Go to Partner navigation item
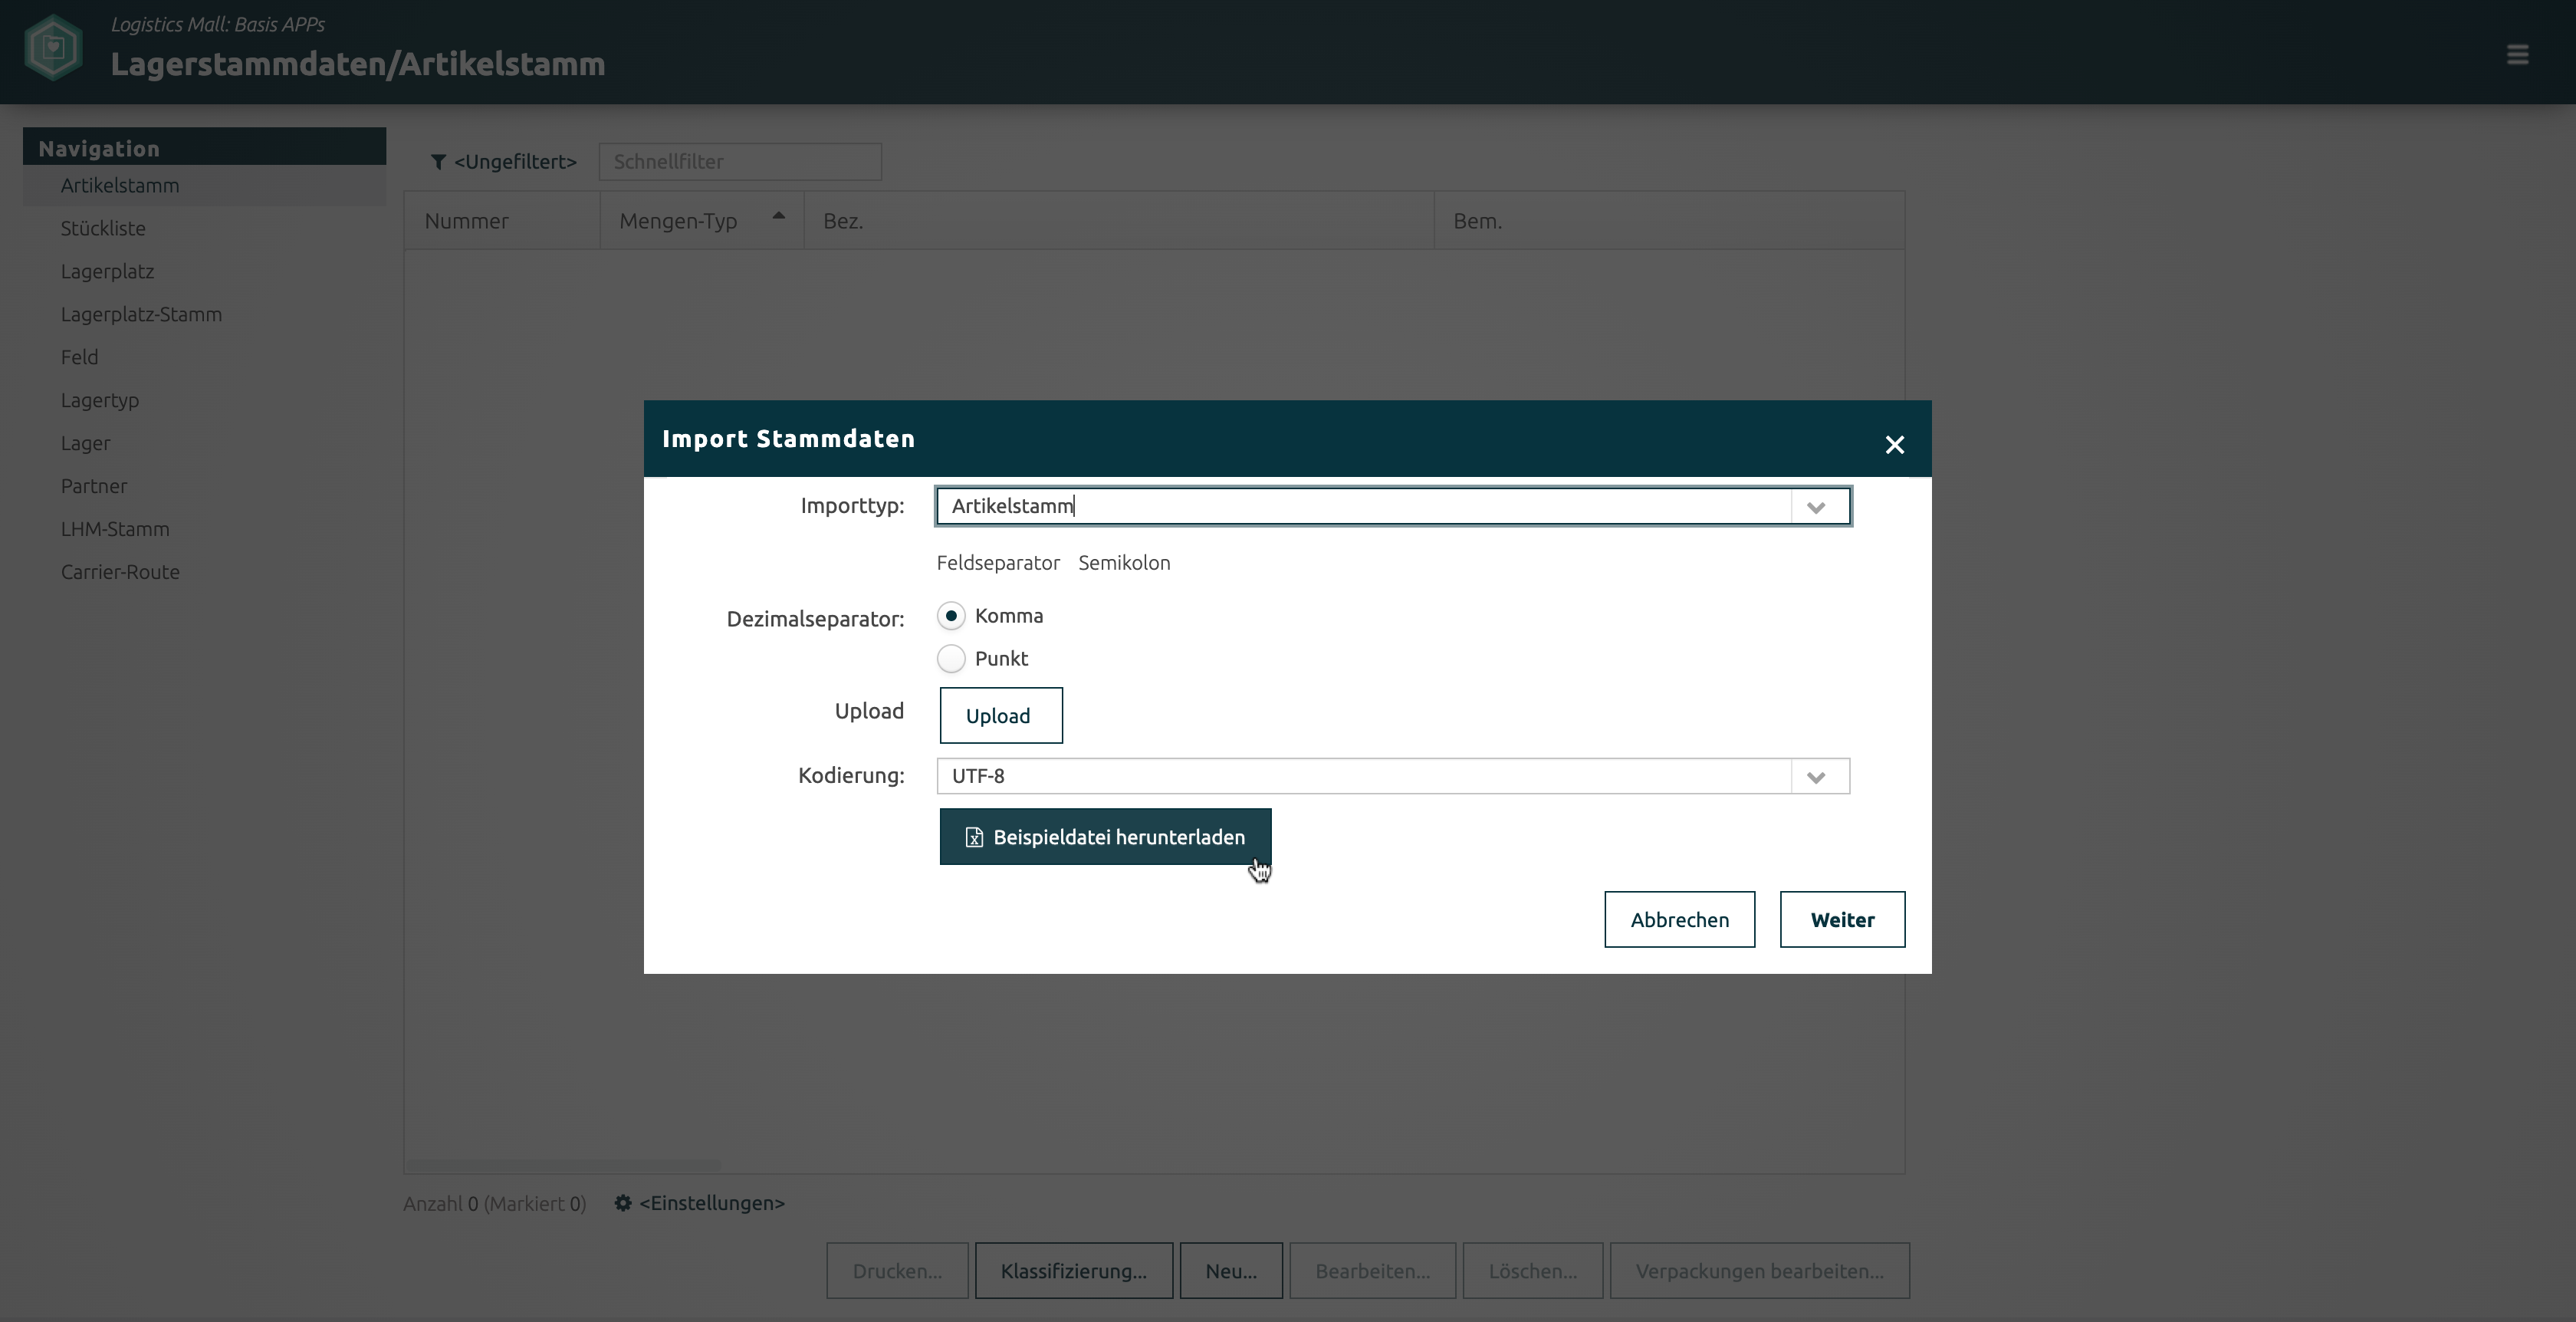This screenshot has width=2576, height=1322. 94,486
